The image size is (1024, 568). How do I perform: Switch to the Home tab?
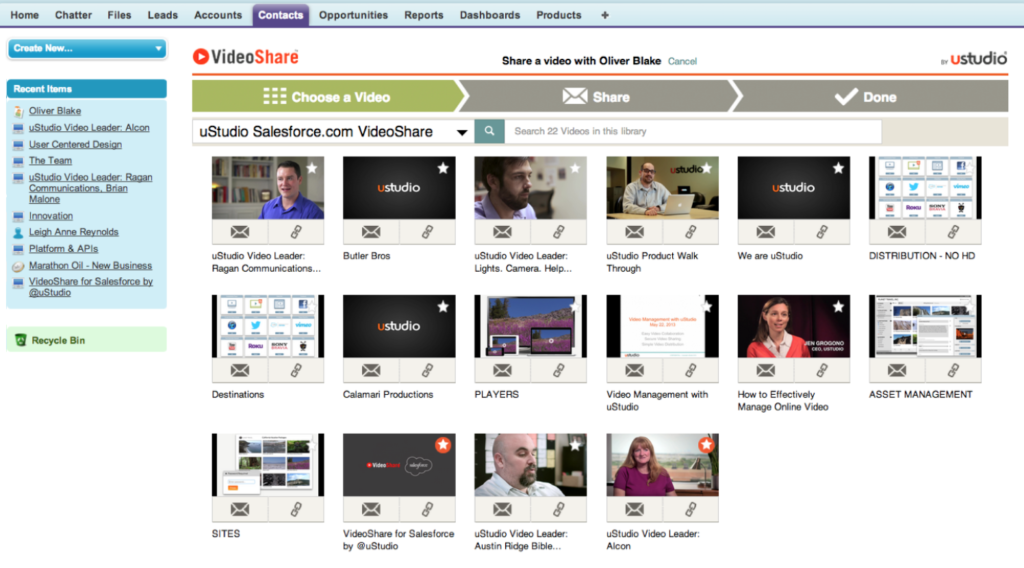25,15
